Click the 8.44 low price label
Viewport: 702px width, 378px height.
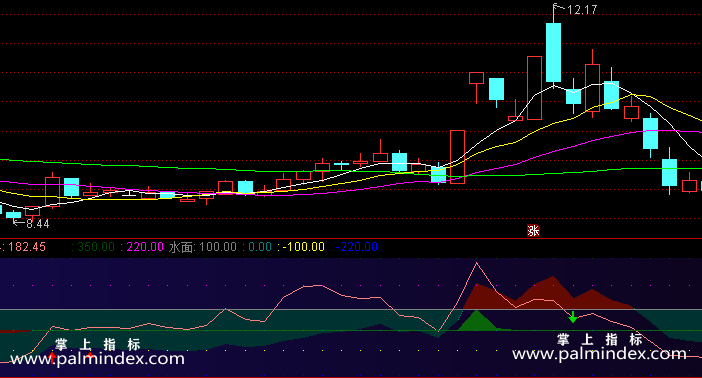click(x=38, y=223)
